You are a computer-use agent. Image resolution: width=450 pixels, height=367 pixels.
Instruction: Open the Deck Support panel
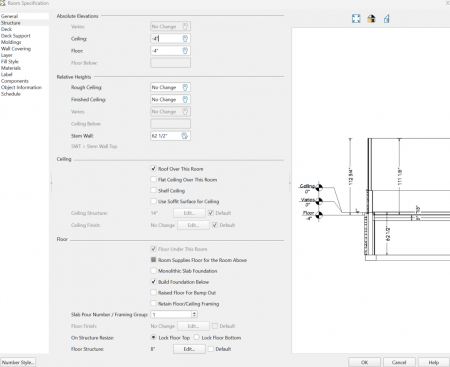click(15, 36)
